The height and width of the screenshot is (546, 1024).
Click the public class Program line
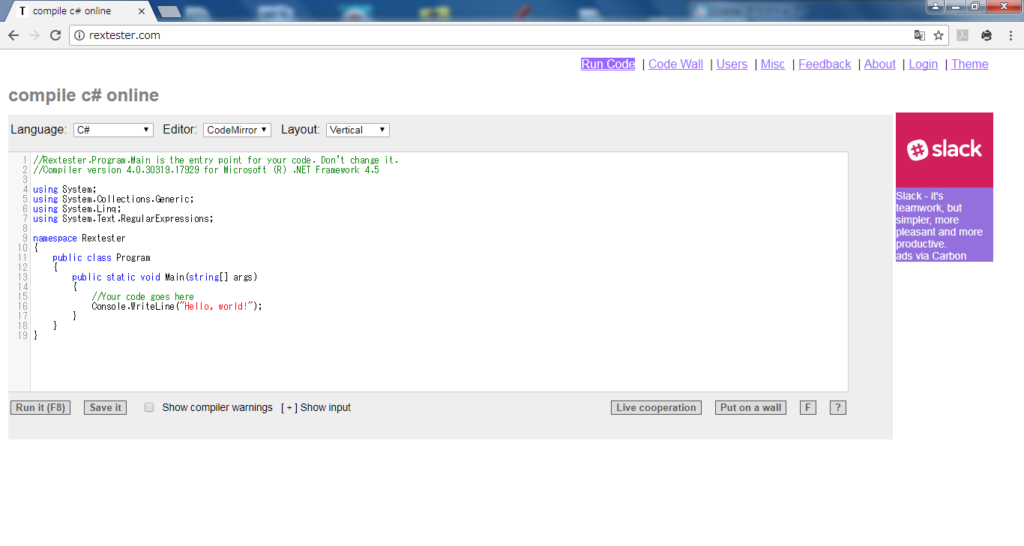pyautogui.click(x=101, y=258)
